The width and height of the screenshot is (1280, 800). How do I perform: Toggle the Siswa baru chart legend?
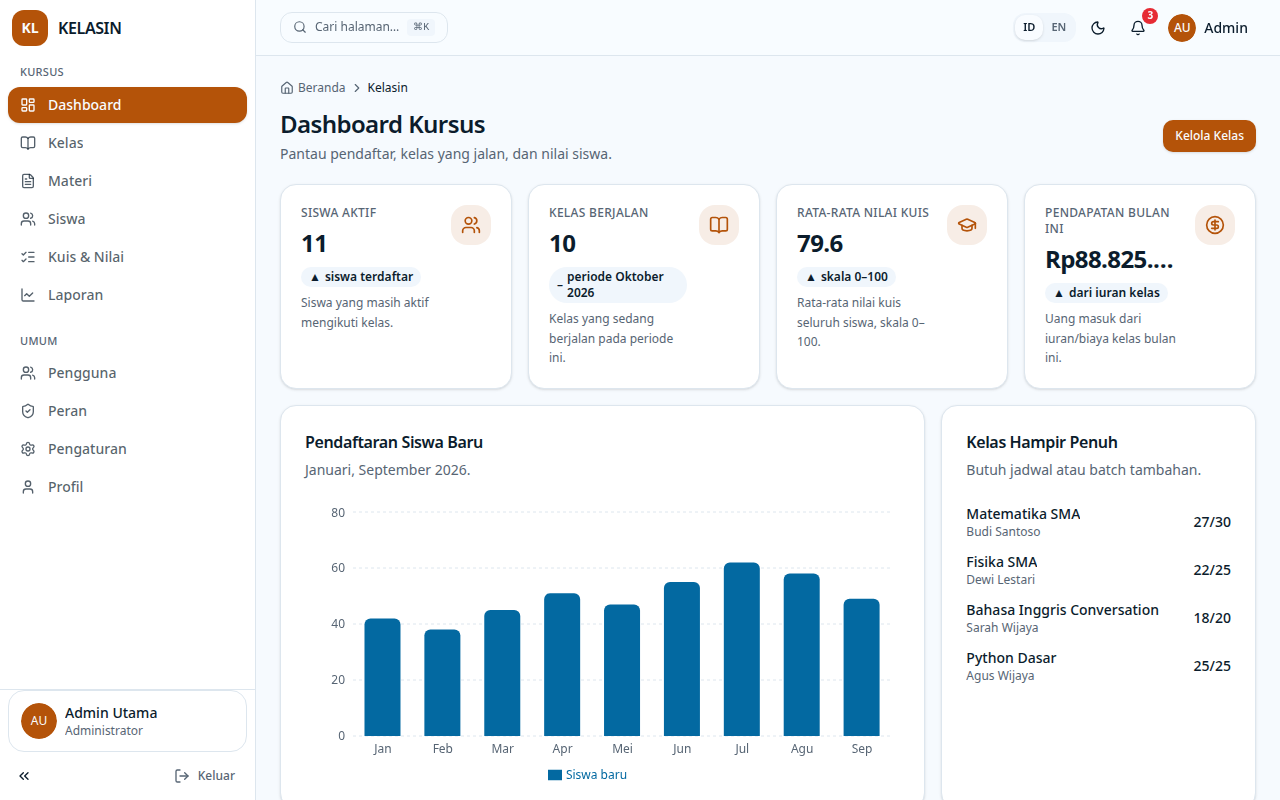click(x=587, y=775)
